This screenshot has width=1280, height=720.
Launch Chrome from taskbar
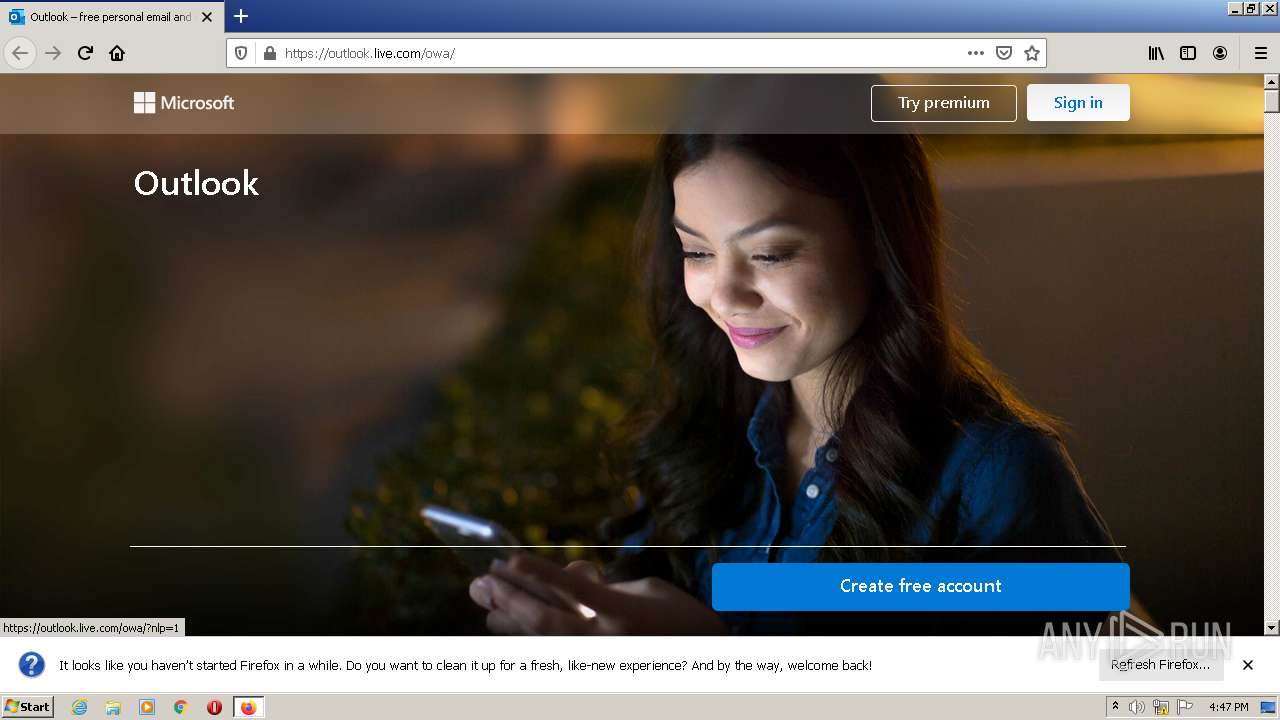pos(181,707)
